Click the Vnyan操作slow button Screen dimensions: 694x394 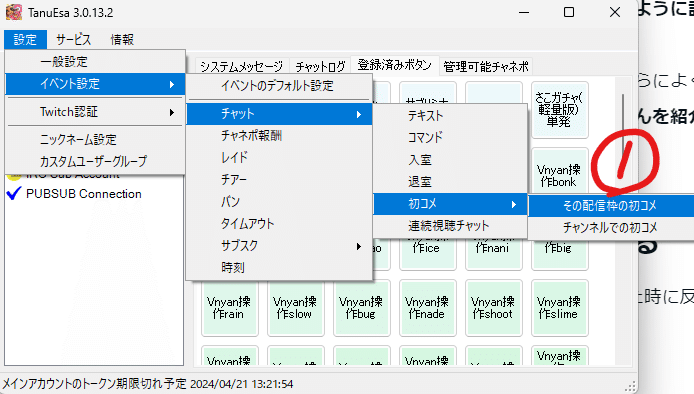click(296, 308)
